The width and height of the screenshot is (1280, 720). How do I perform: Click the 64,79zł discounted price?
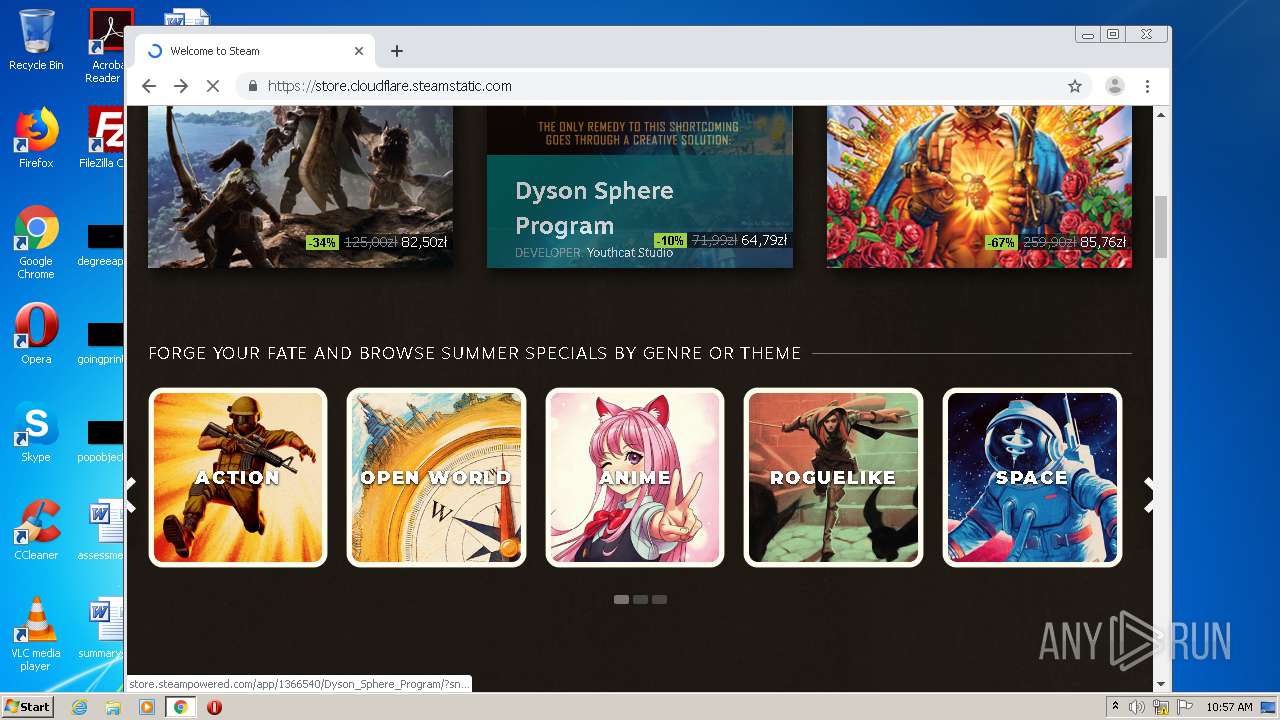pos(764,240)
